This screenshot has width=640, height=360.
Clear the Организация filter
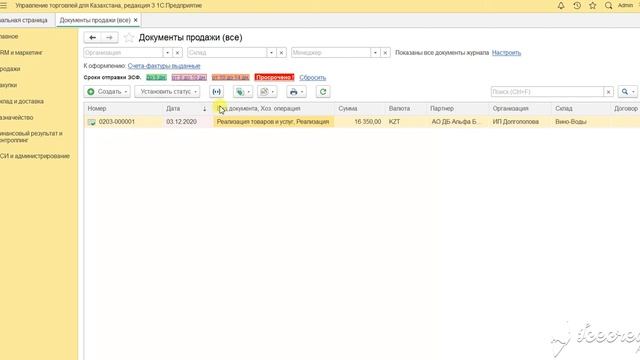[177, 53]
